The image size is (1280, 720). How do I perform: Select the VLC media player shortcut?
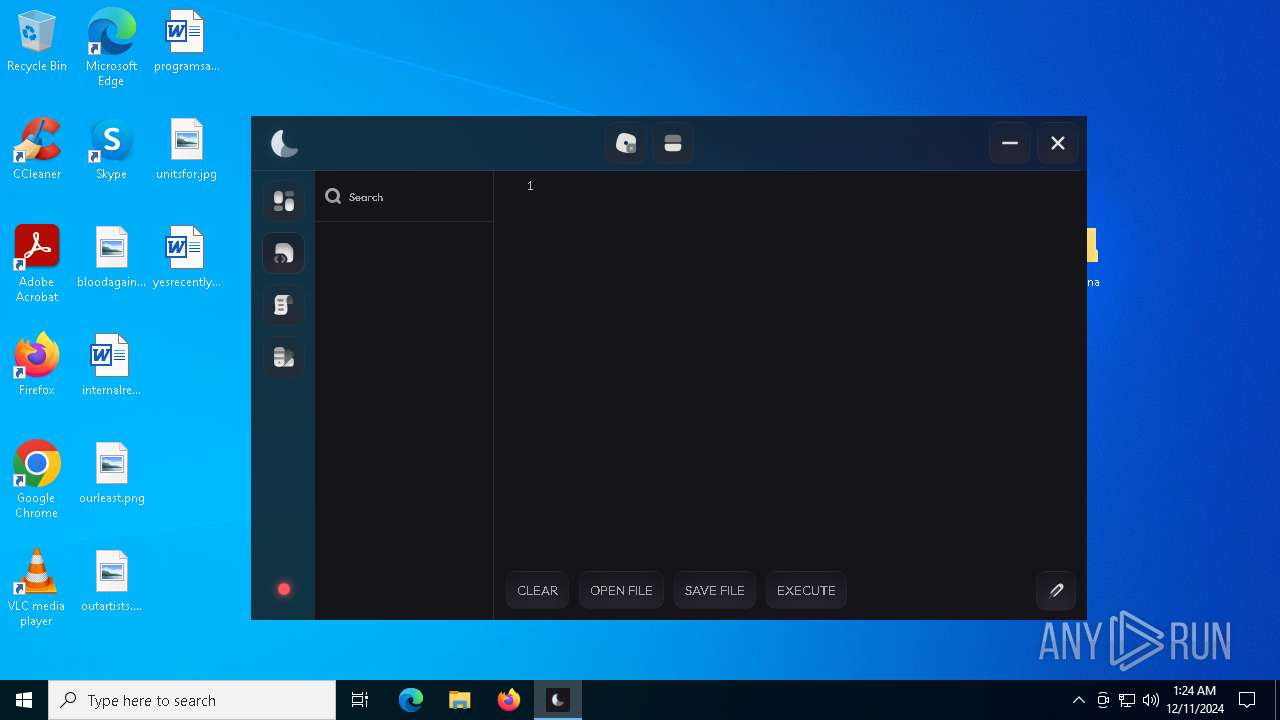tap(37, 587)
